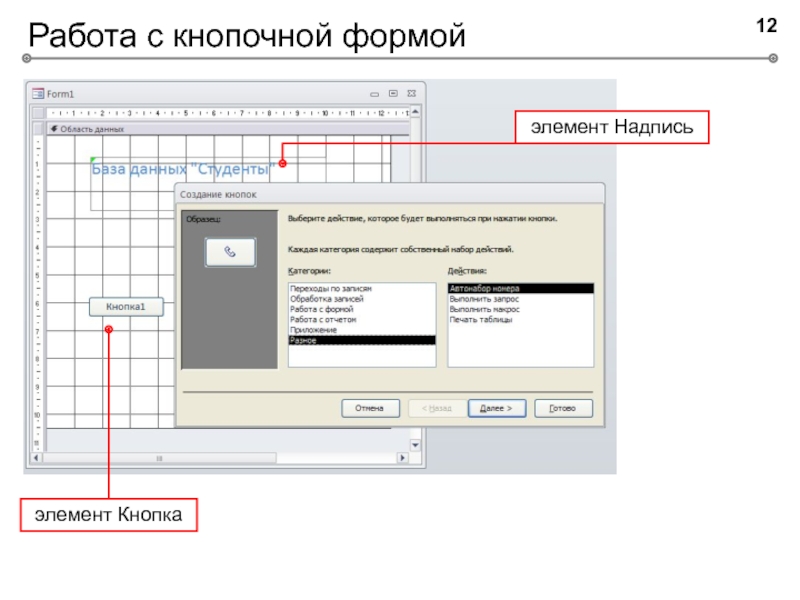Close the Form1 window
The height and width of the screenshot is (600, 800).
click(411, 94)
